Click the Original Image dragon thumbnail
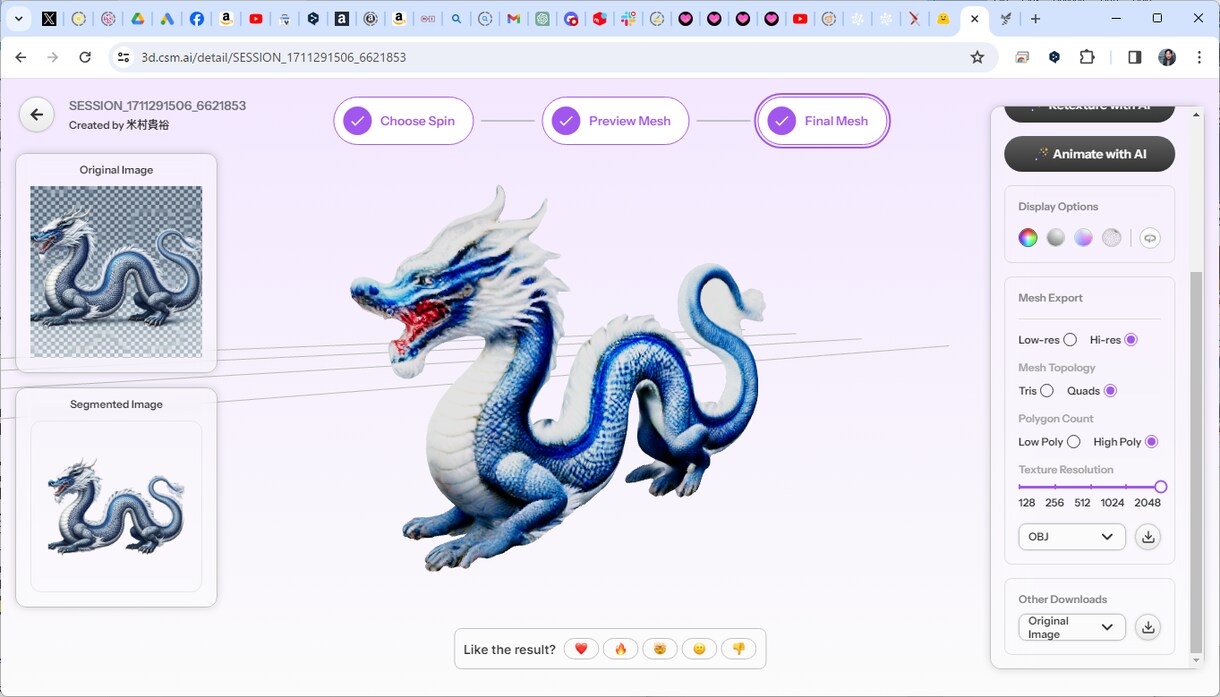1220x697 pixels. [x=116, y=271]
